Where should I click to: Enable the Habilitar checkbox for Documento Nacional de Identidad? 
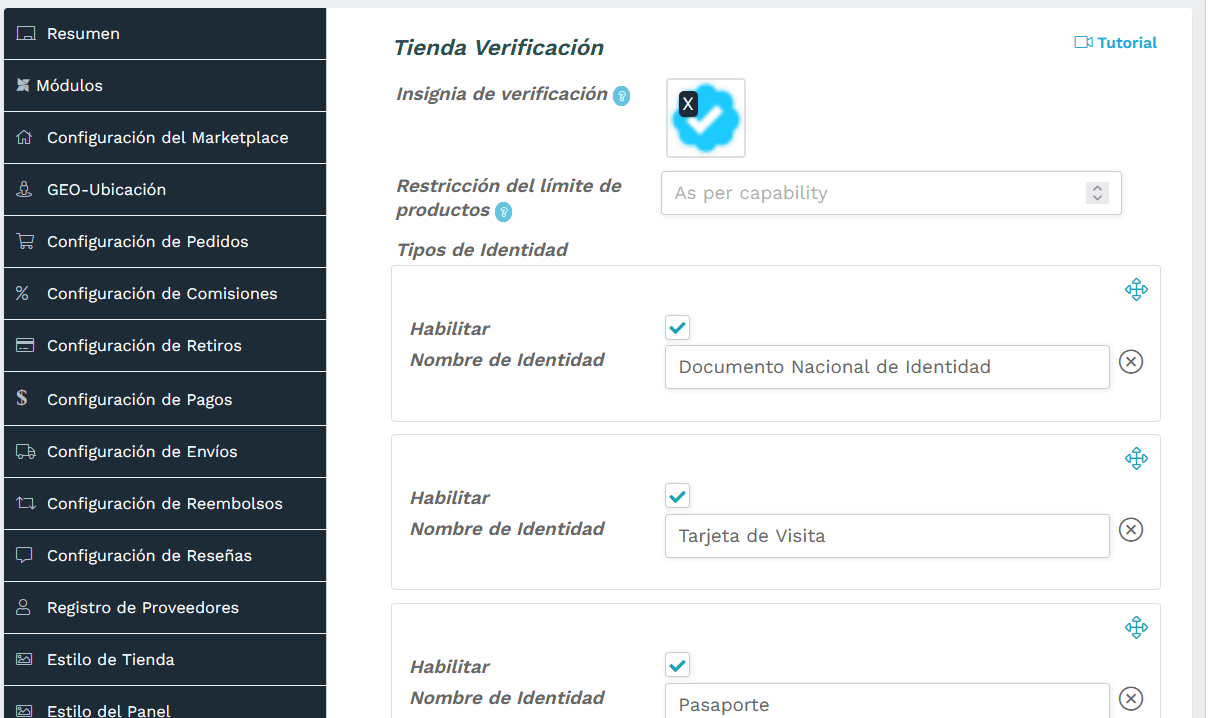(677, 327)
